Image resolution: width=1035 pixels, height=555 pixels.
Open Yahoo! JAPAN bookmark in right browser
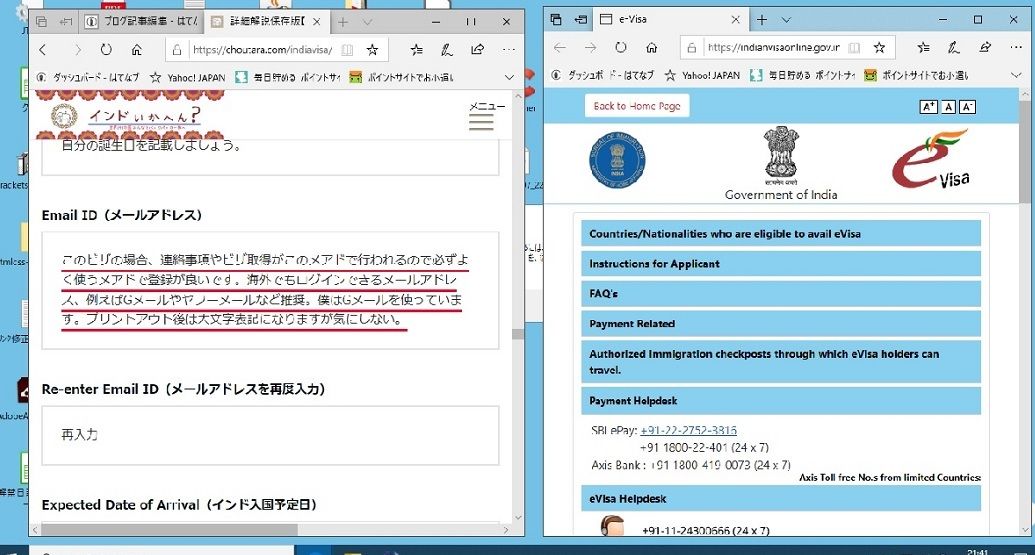coord(702,75)
